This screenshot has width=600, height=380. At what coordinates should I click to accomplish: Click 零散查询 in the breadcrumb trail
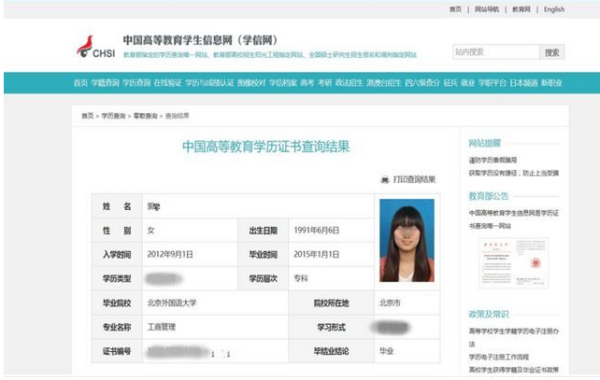(145, 116)
